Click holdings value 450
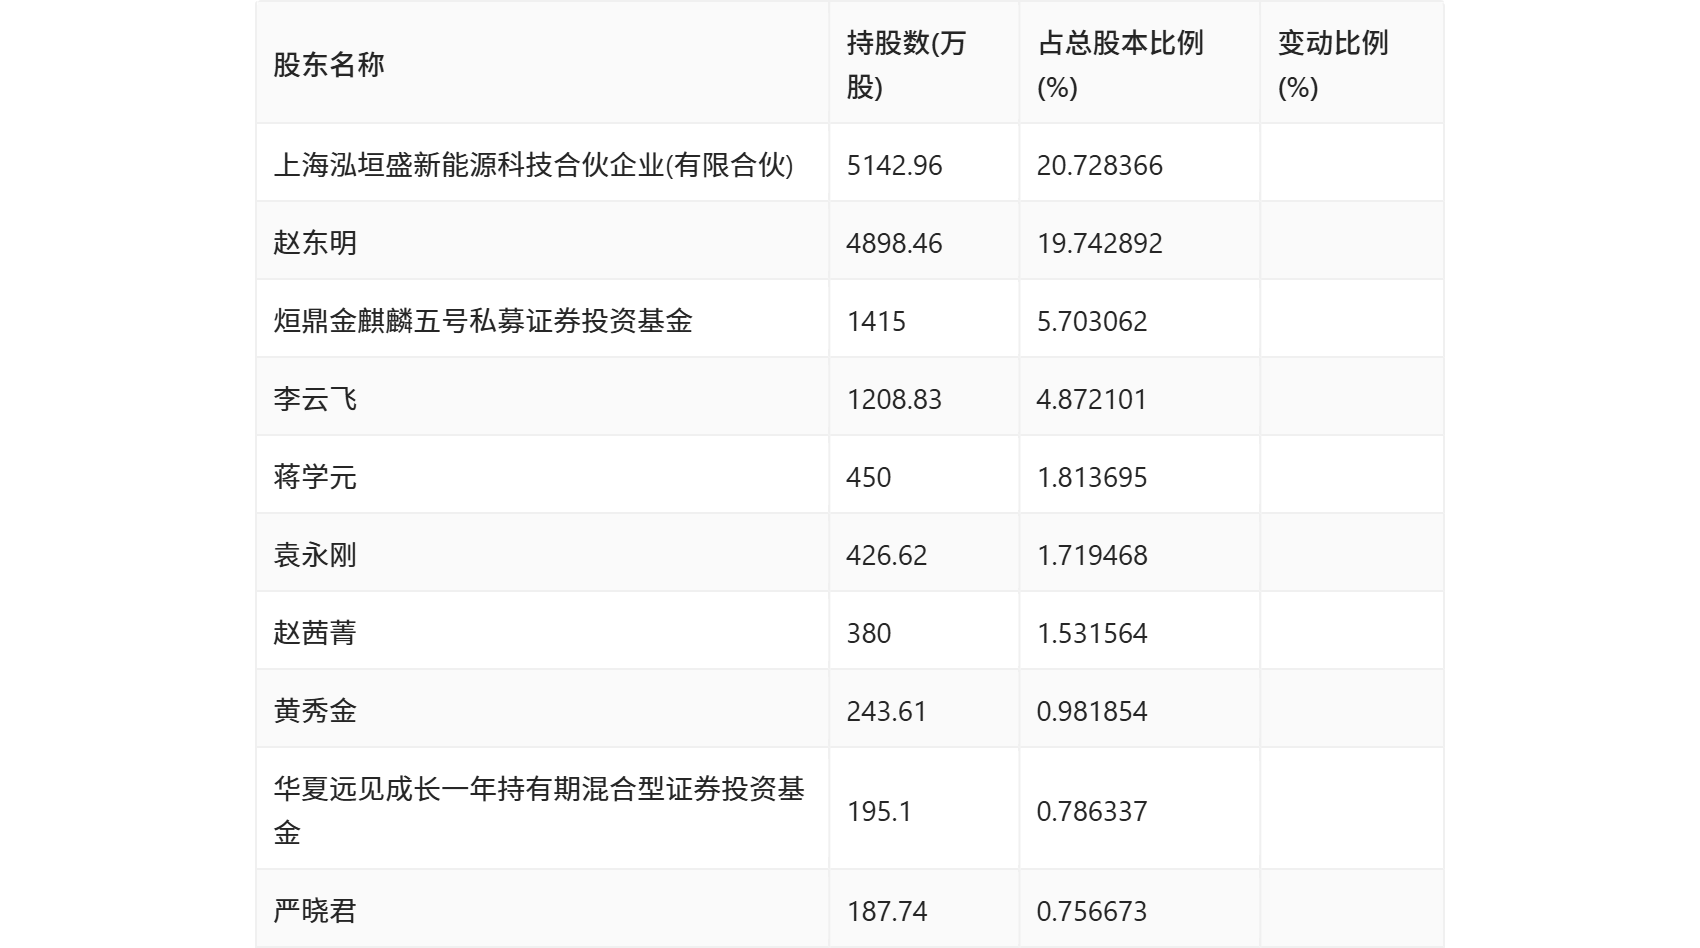This screenshot has height=948, width=1700. tap(869, 477)
